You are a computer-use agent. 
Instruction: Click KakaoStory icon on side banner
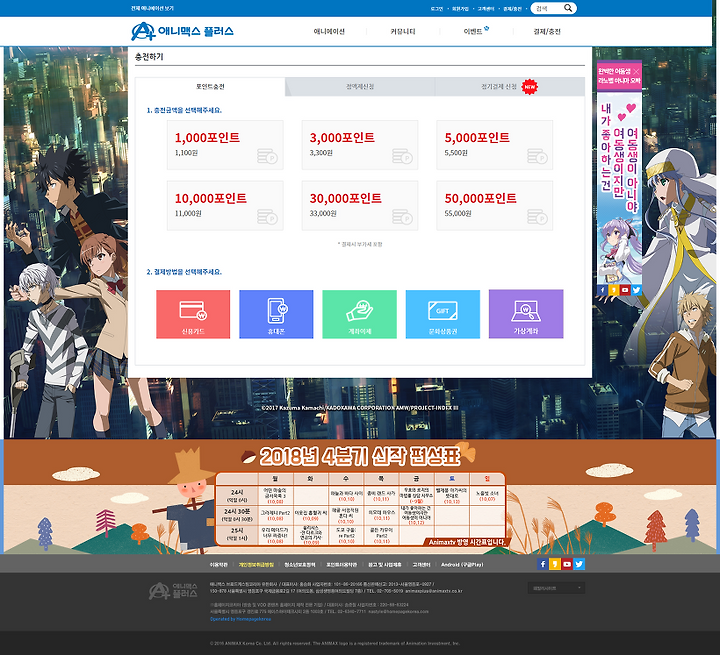pos(614,290)
